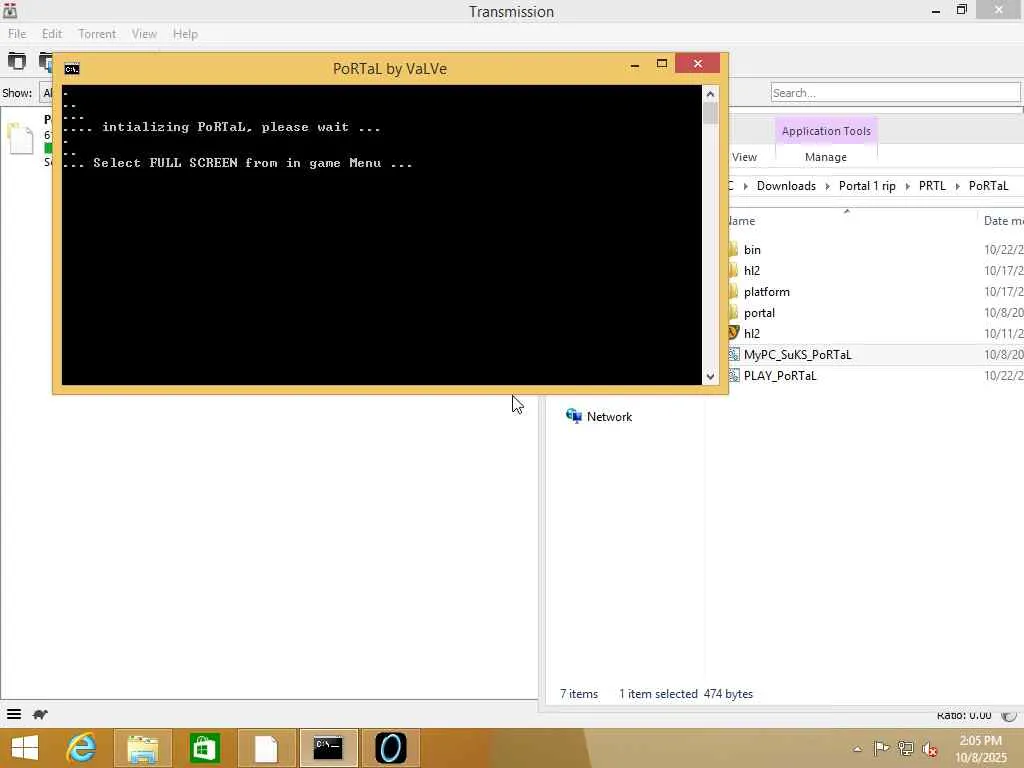Viewport: 1024px width, 768px height.
Task: Click the Search field in Transmission
Action: pyautogui.click(x=895, y=93)
